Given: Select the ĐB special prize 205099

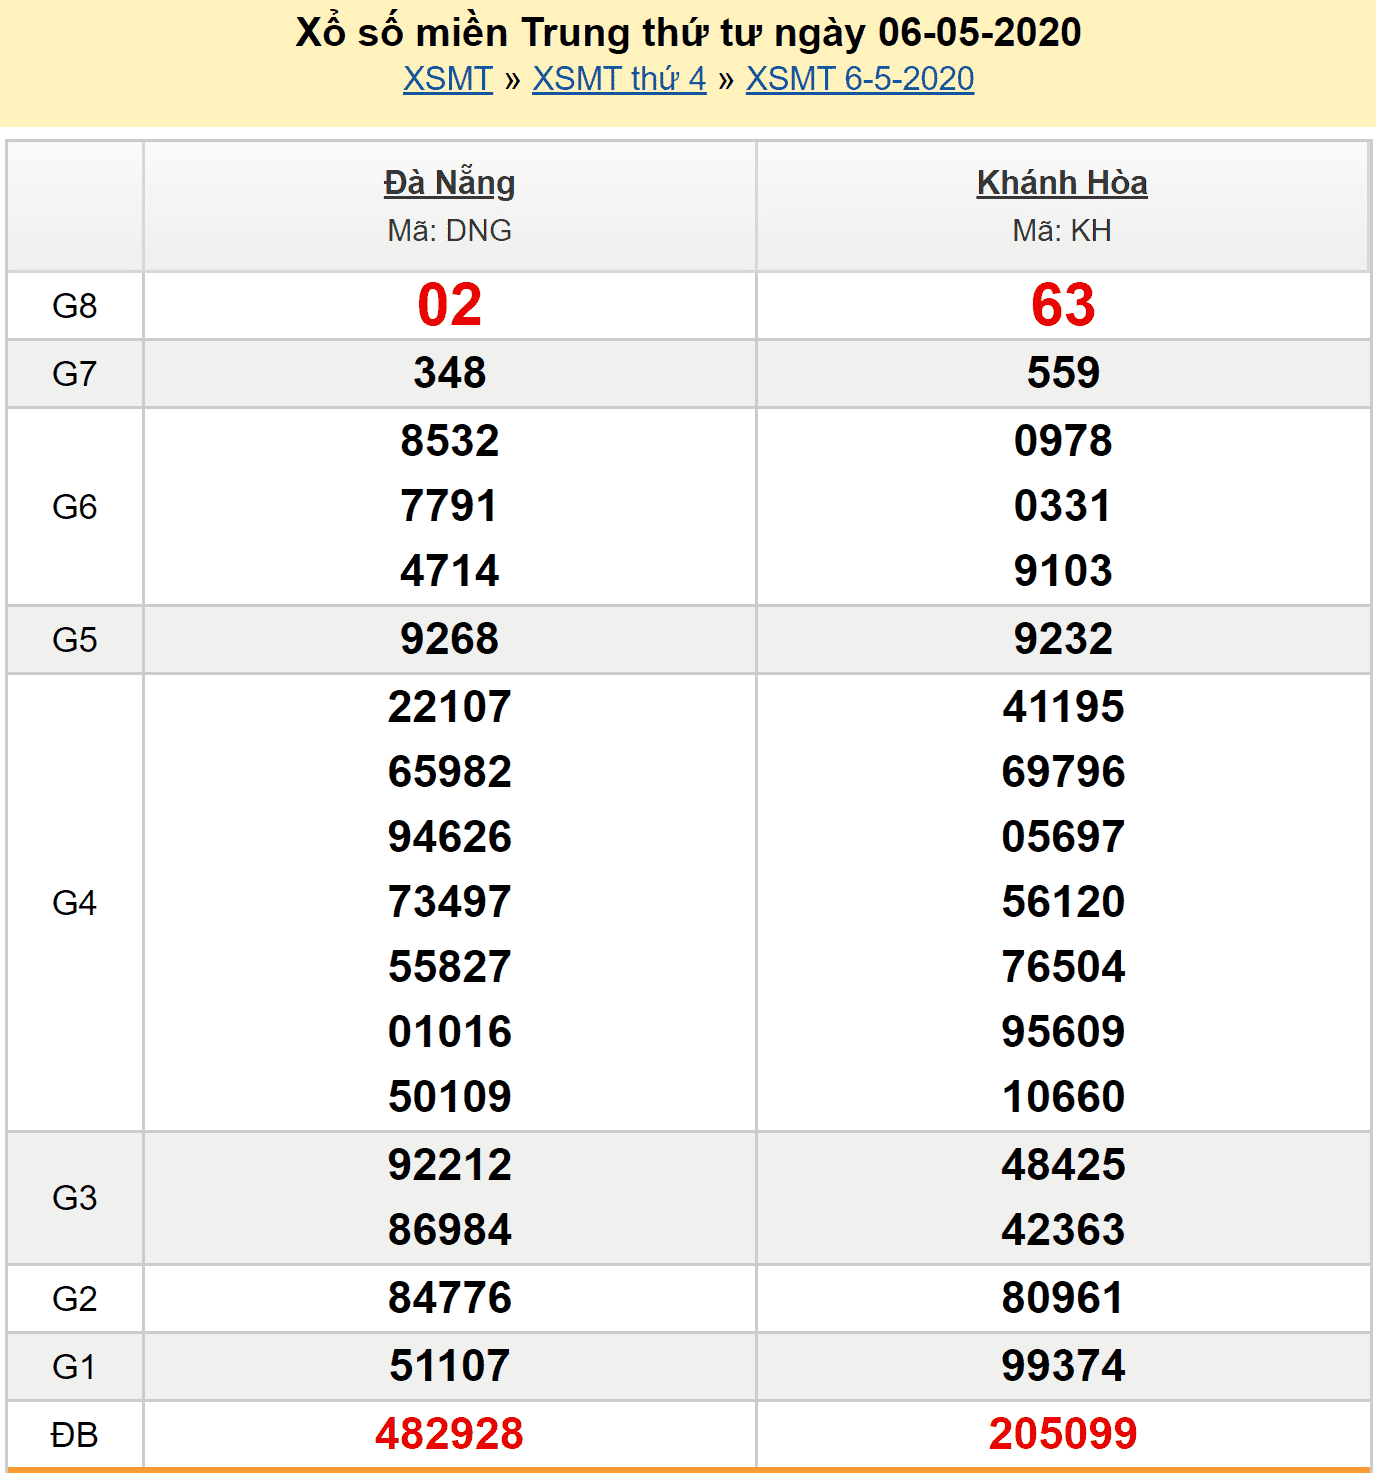Looking at the screenshot, I should tap(1063, 1434).
